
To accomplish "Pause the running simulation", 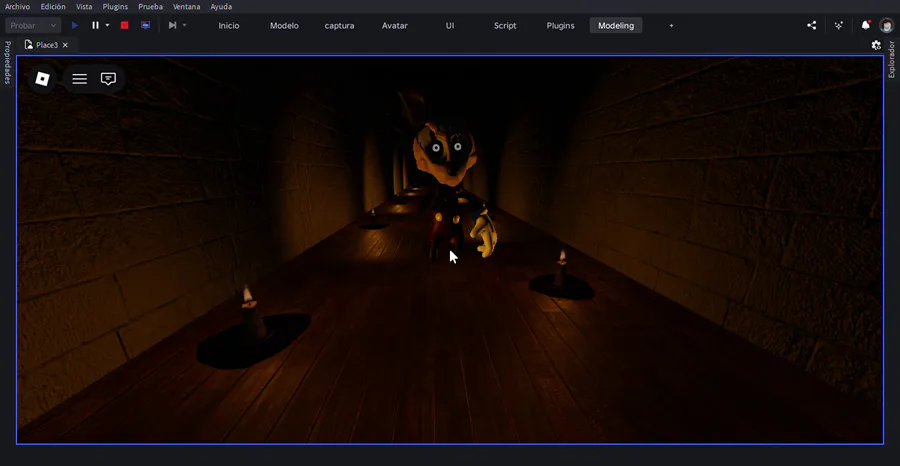I will click(95, 25).
